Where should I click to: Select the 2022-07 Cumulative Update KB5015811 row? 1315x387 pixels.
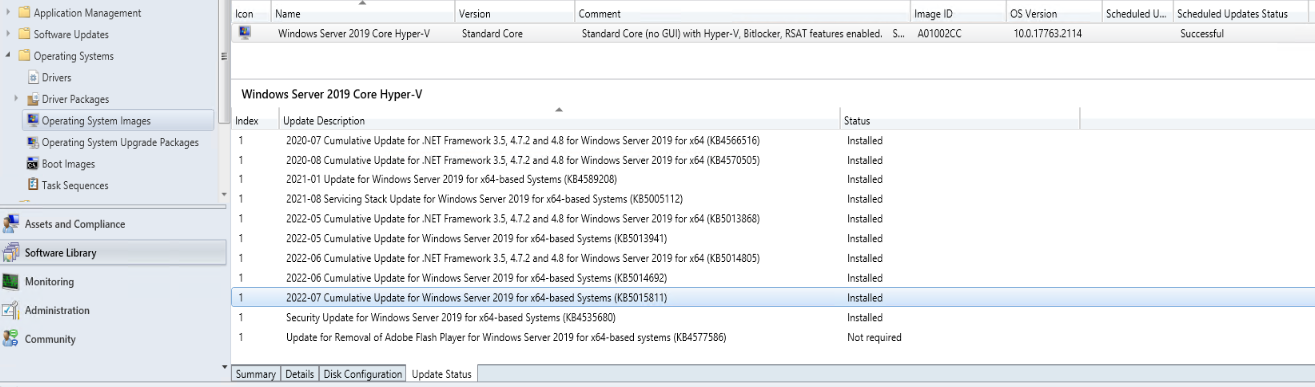(x=772, y=298)
